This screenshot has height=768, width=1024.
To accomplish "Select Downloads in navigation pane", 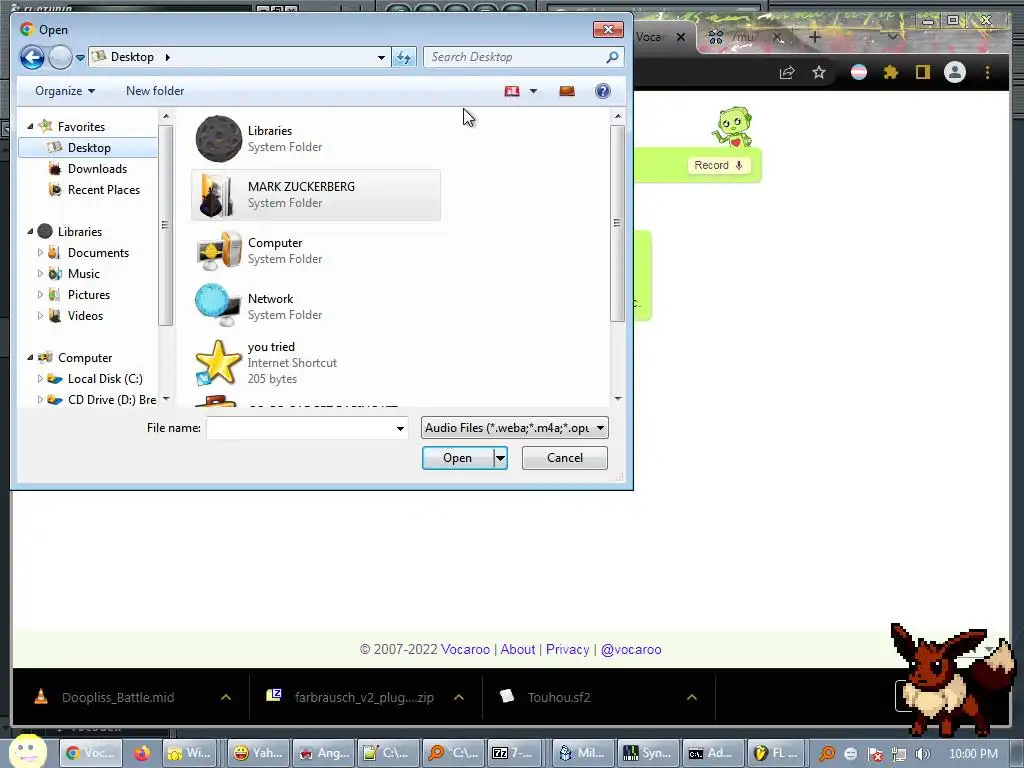I will click(x=97, y=168).
